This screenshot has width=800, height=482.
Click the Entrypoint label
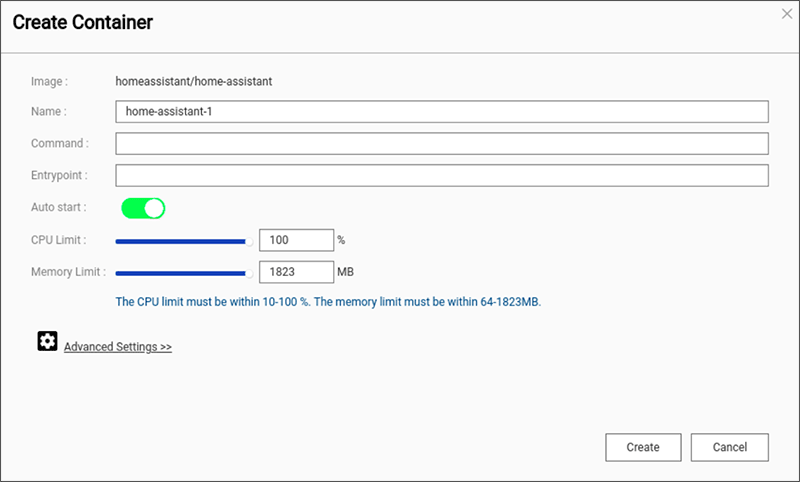(59, 175)
